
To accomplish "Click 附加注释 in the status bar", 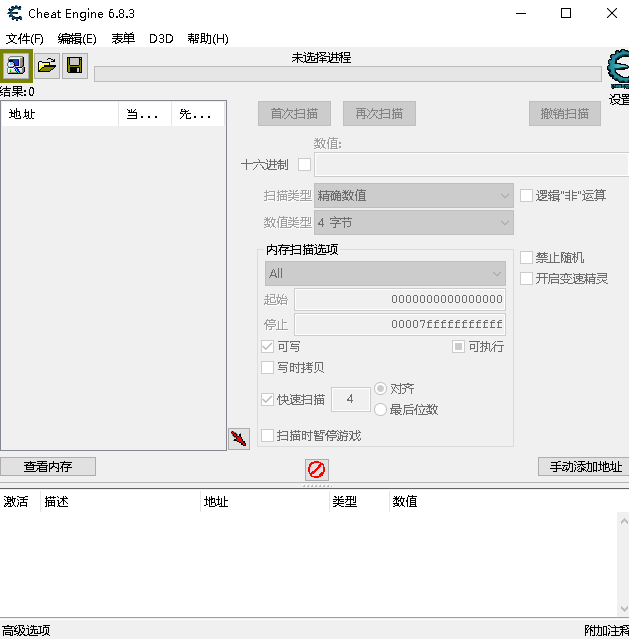I will [x=607, y=630].
